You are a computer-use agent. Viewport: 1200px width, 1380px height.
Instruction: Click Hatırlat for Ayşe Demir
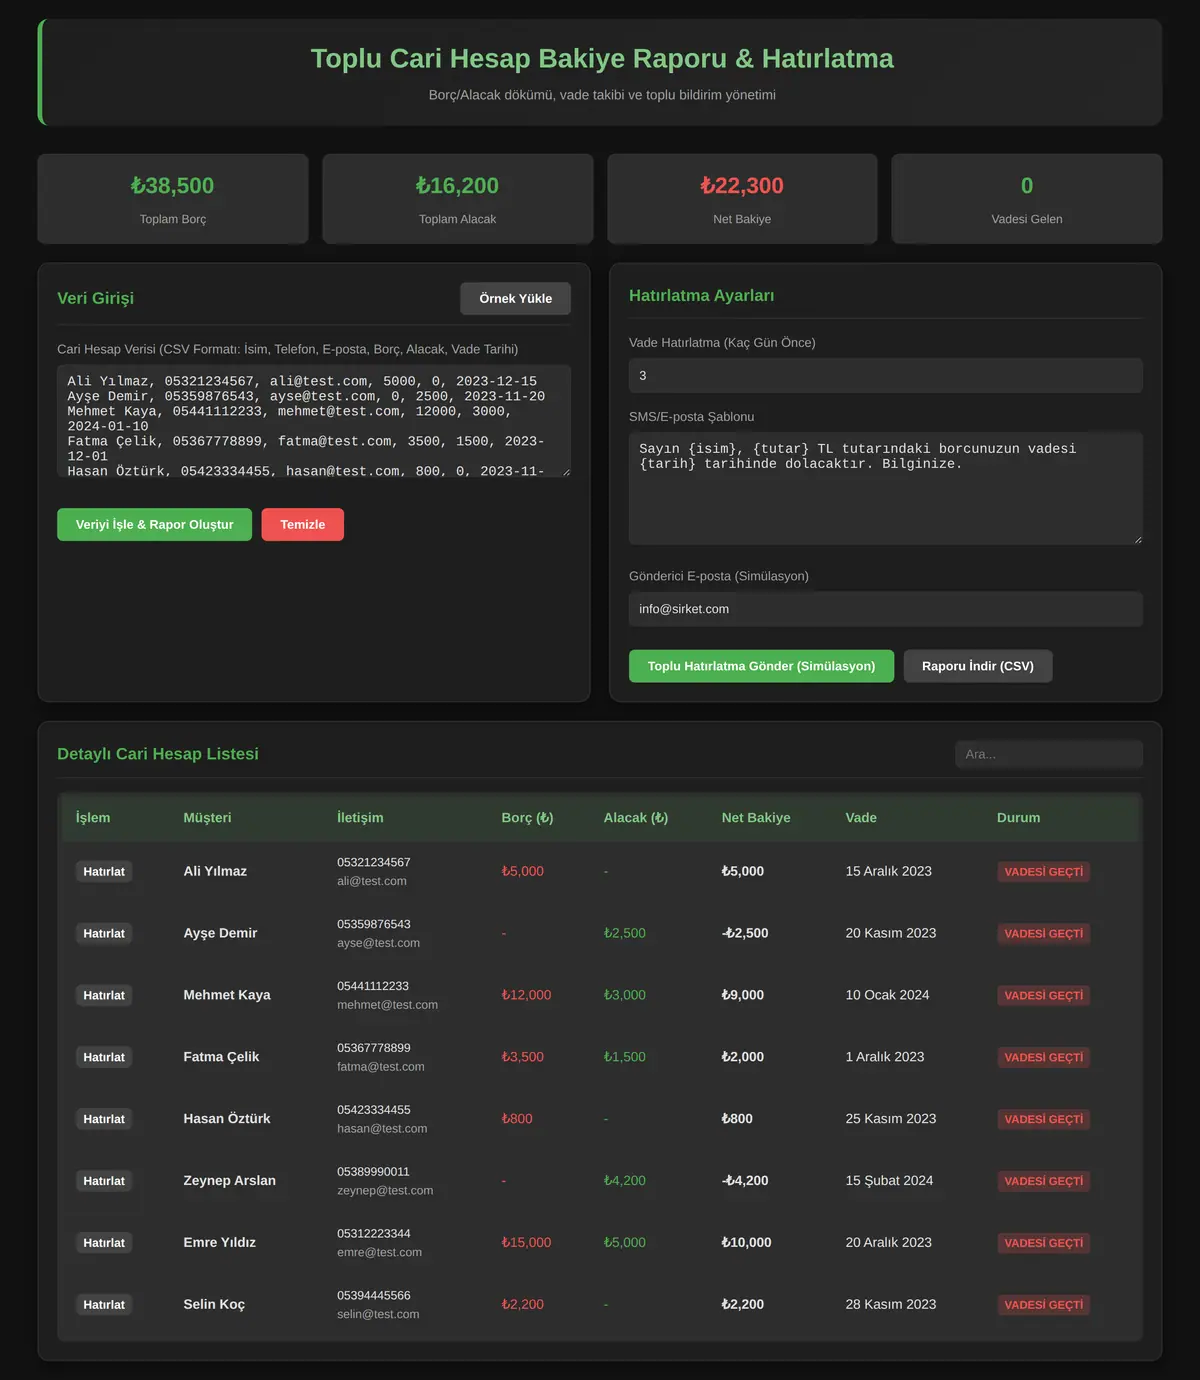tap(104, 934)
